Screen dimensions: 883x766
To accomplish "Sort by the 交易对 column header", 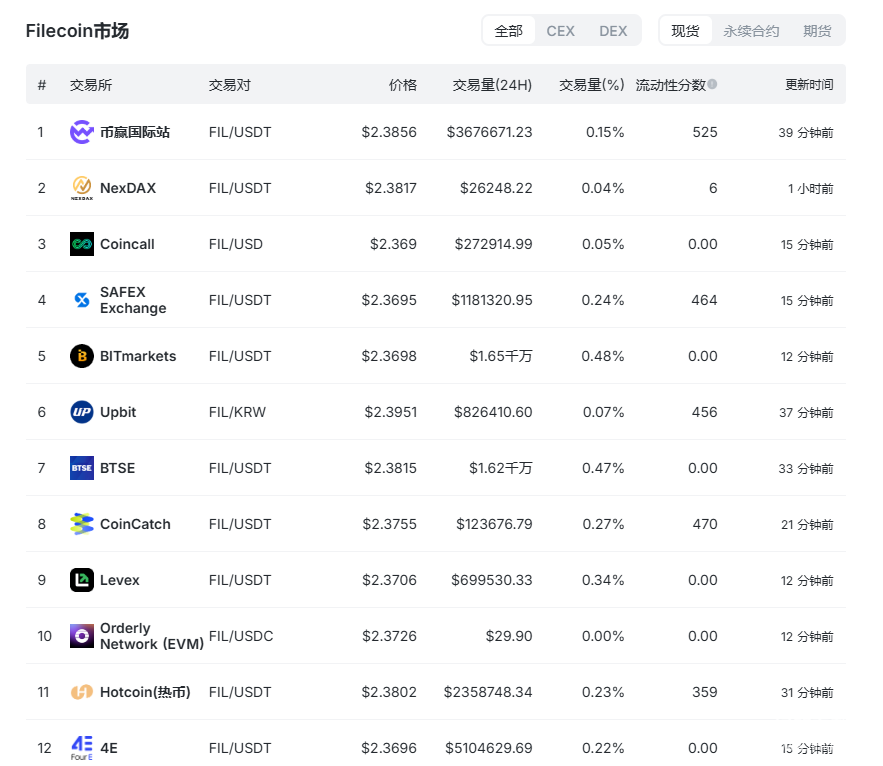I will (230, 84).
